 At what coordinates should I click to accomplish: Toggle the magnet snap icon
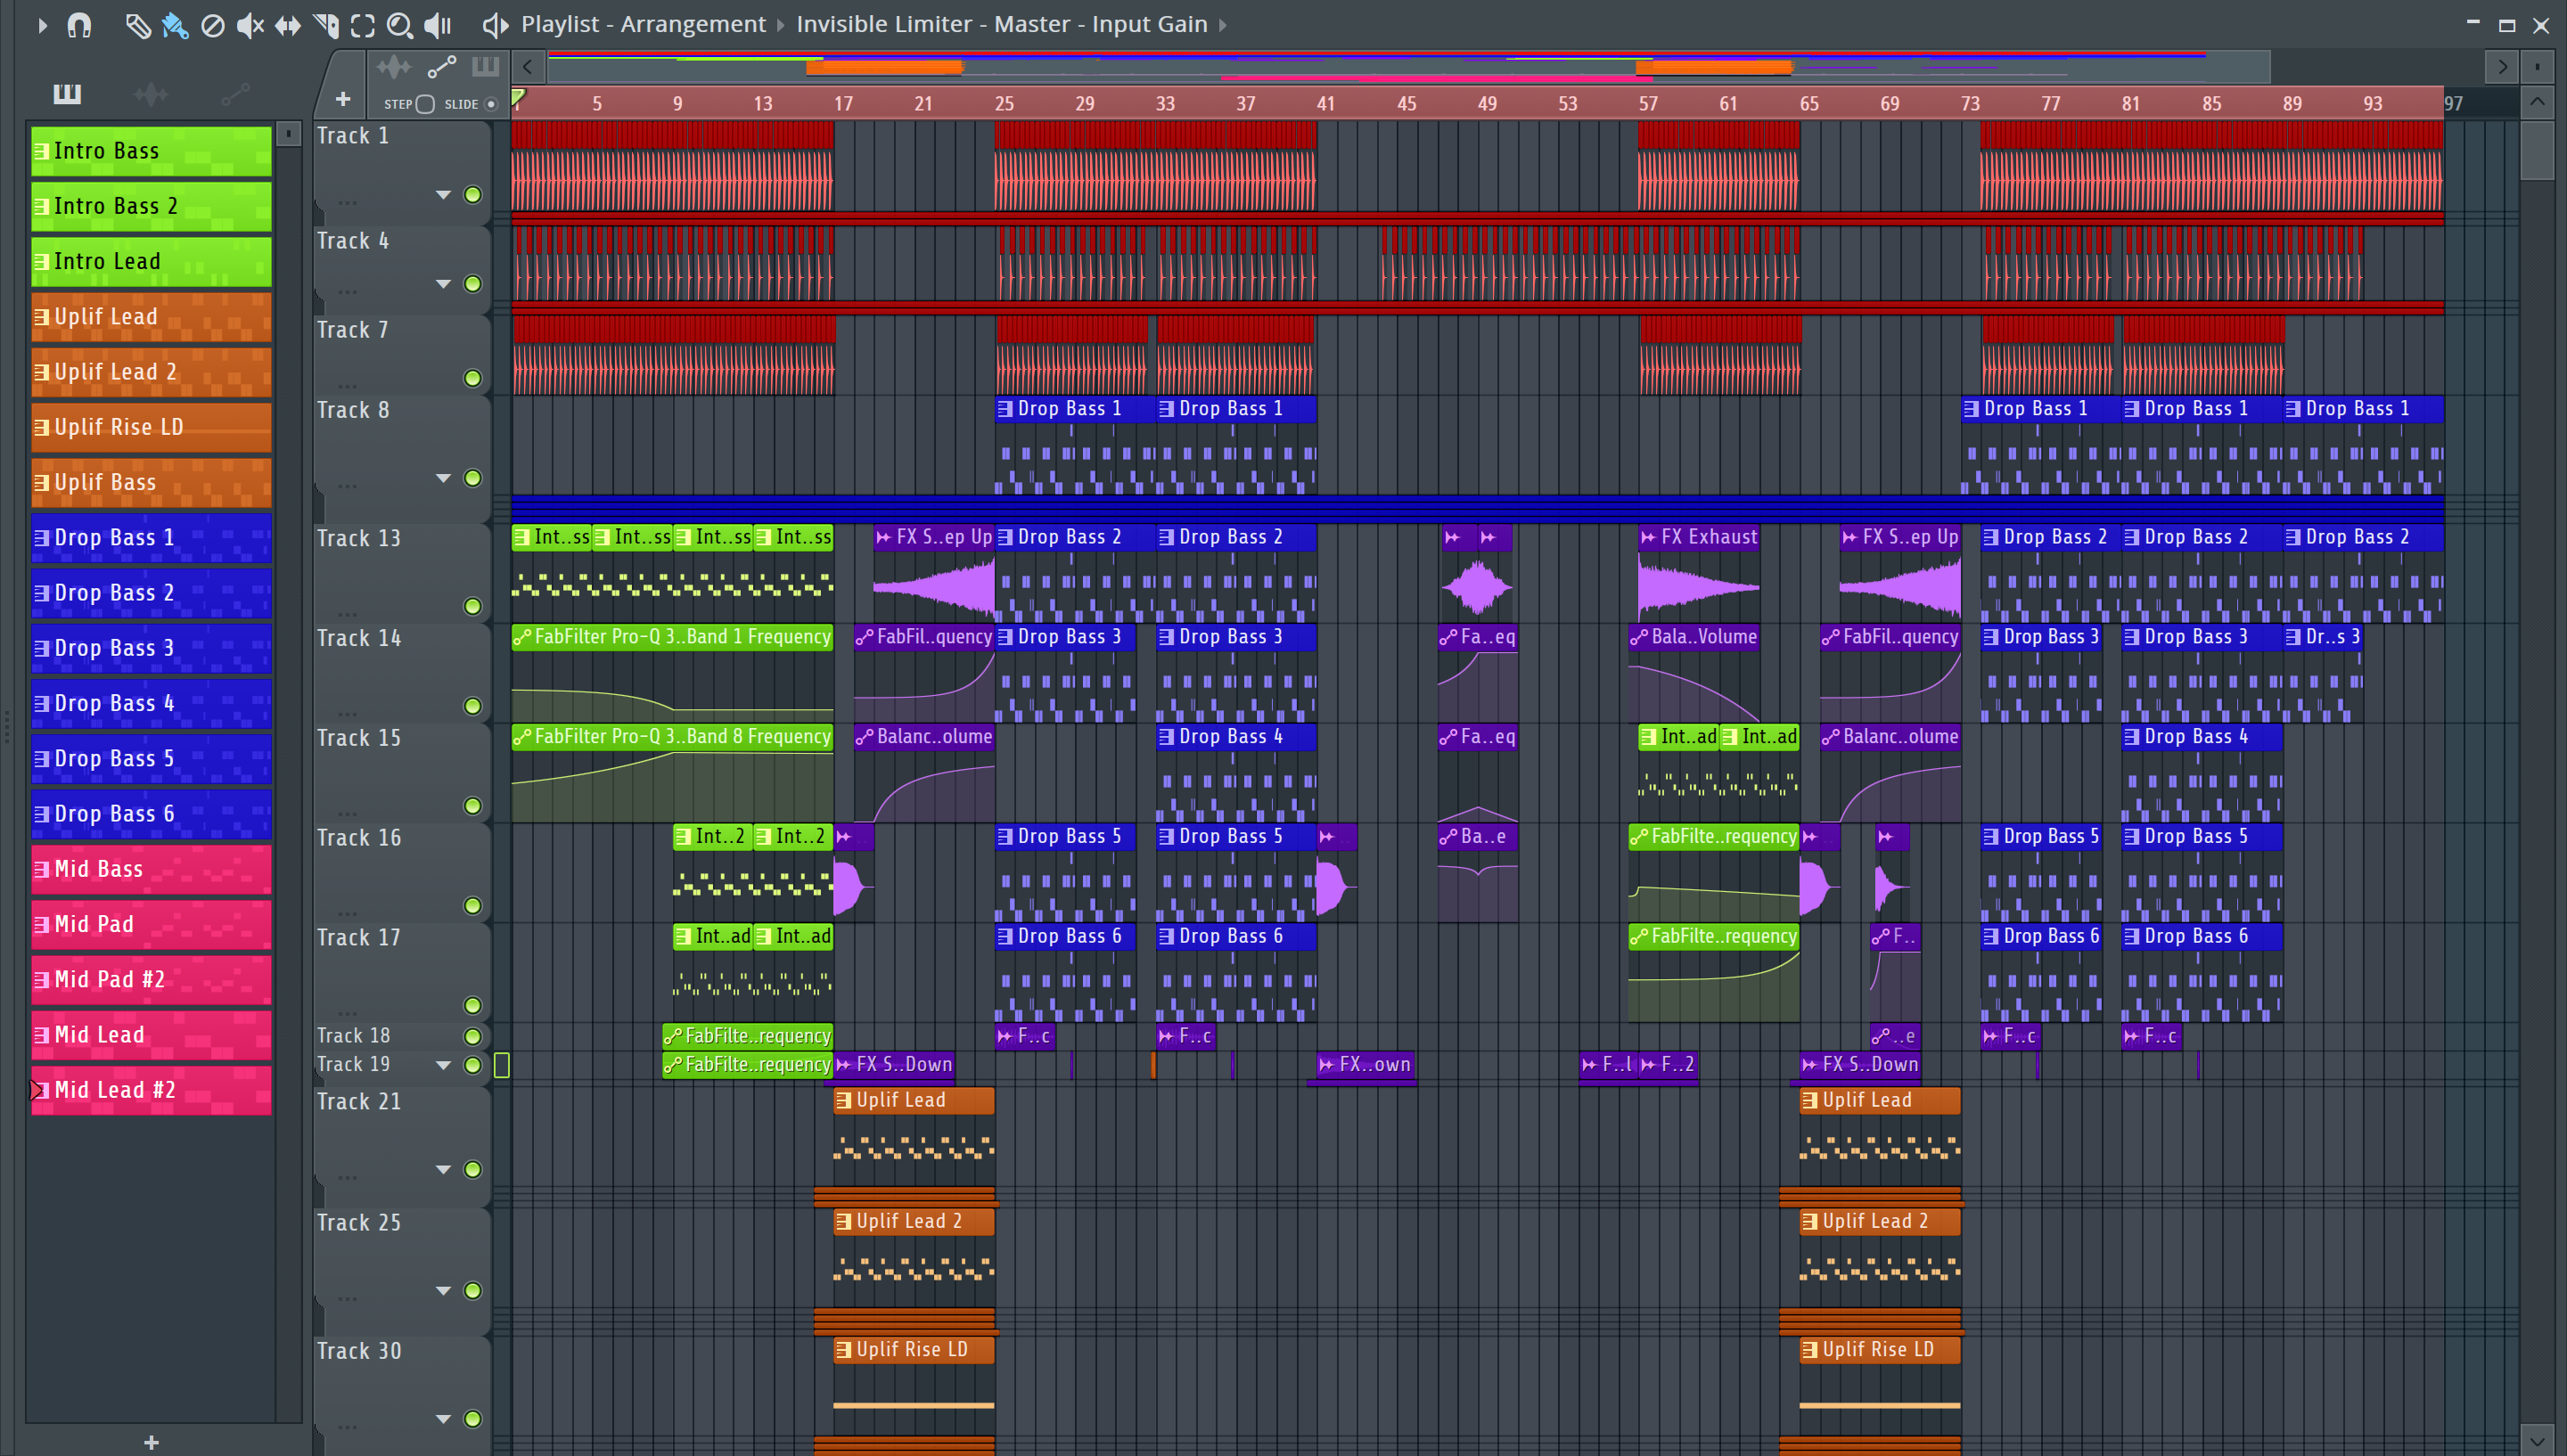pos(79,25)
